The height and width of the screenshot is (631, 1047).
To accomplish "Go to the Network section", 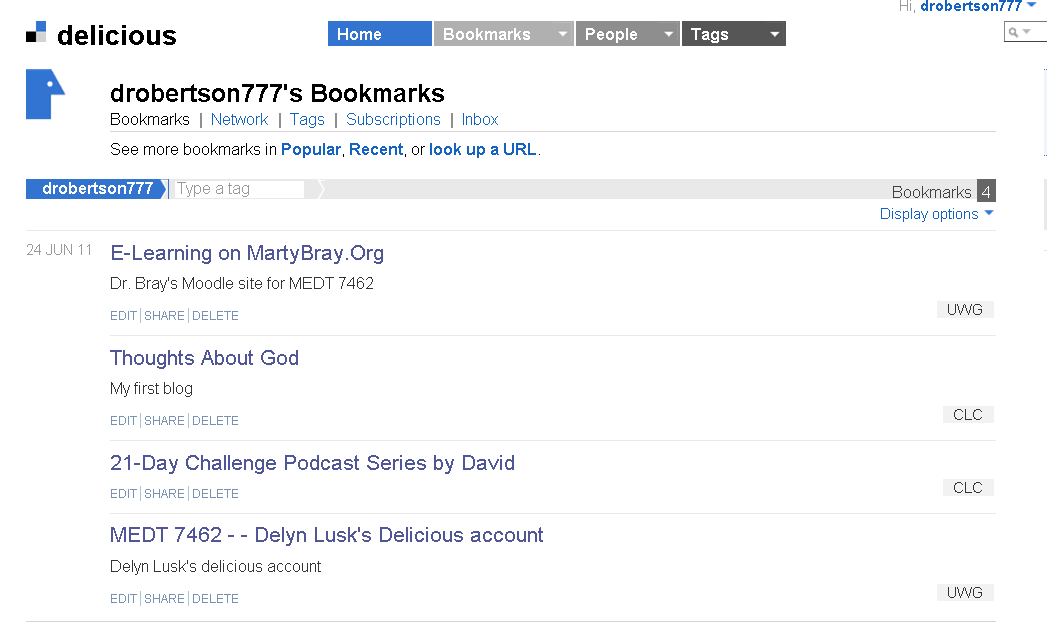I will [239, 119].
